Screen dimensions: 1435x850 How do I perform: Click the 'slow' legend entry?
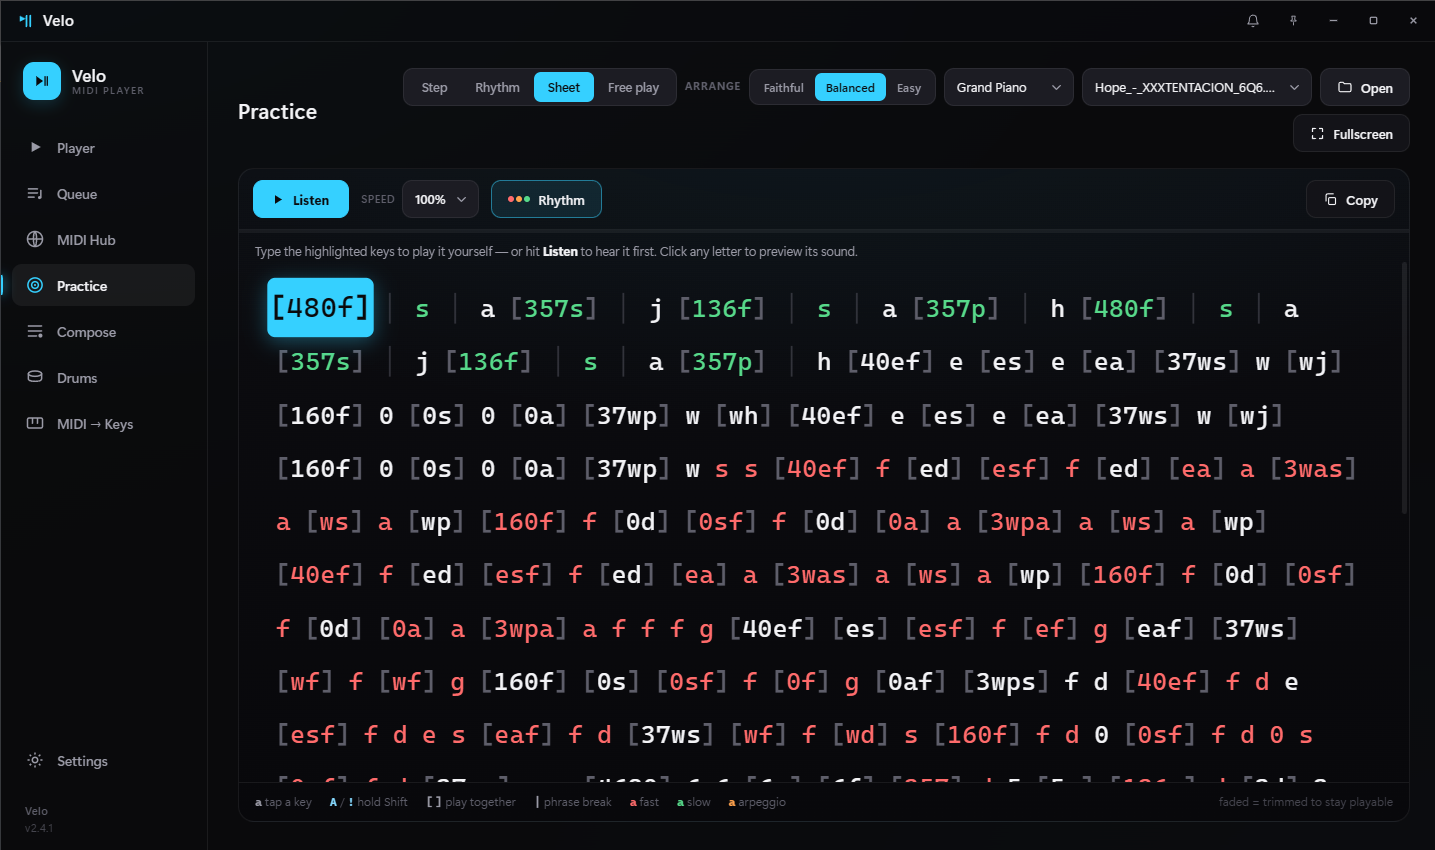[694, 802]
